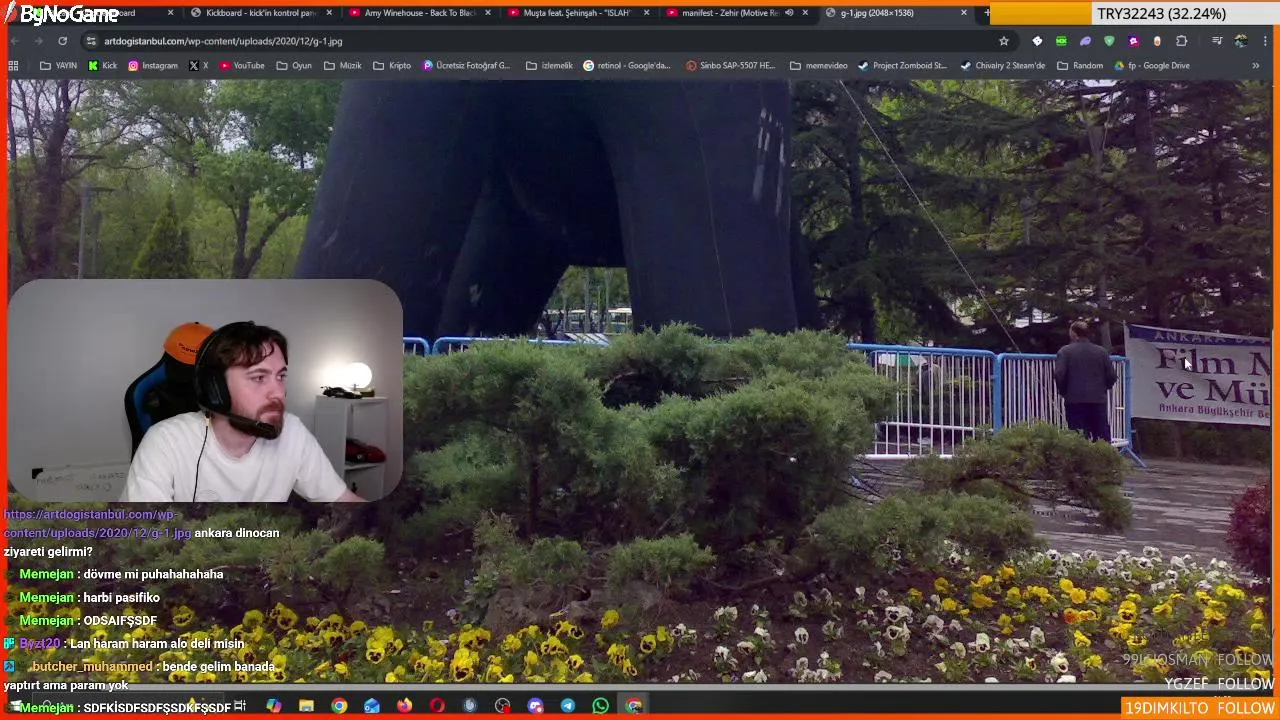Open the apps grid in bookmarks bar

pos(13,66)
